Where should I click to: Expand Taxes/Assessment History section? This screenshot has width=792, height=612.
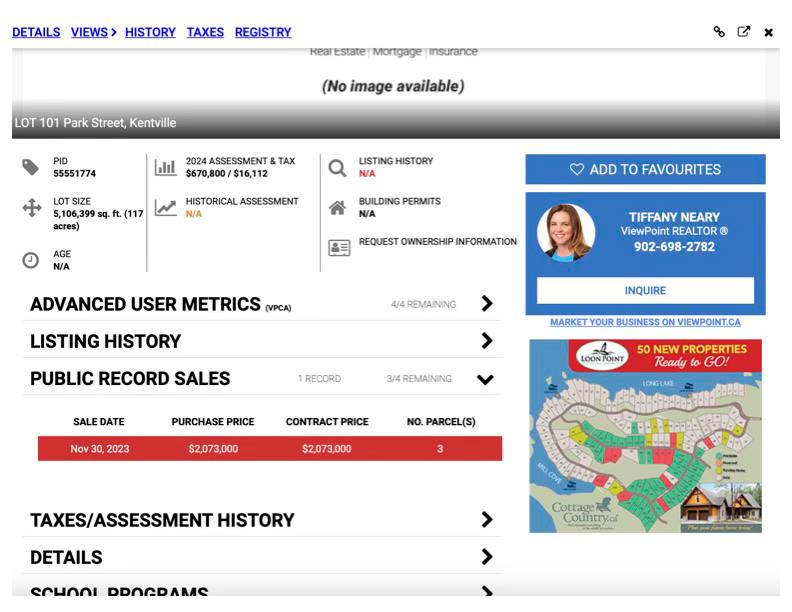click(x=262, y=520)
